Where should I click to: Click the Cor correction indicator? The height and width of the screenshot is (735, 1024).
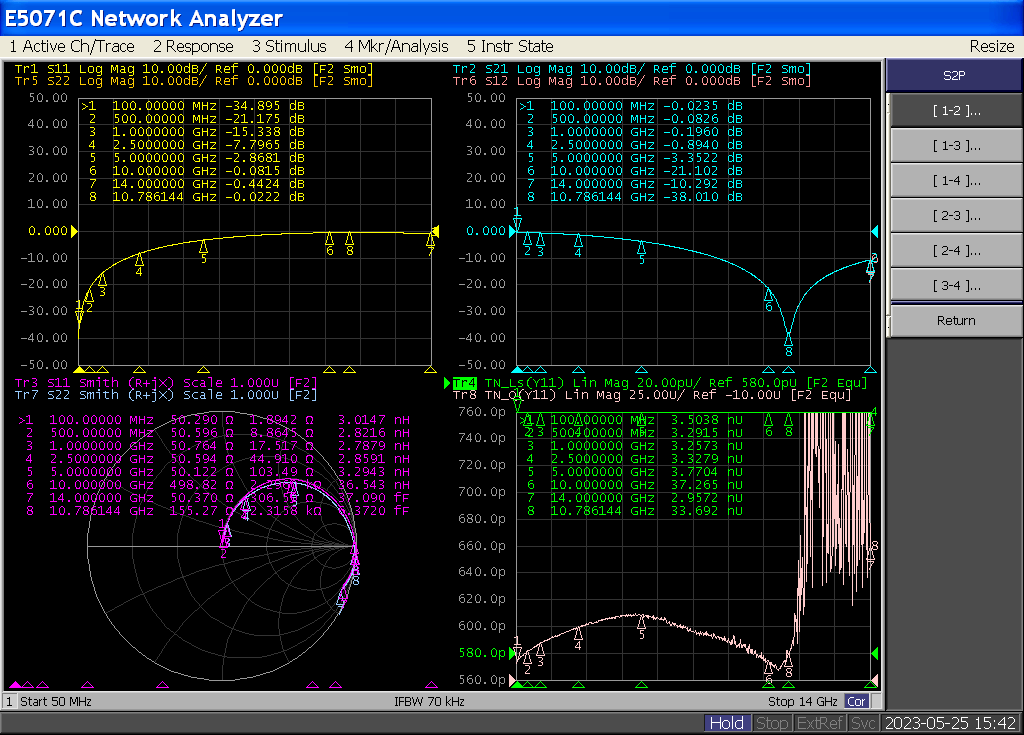coord(856,702)
